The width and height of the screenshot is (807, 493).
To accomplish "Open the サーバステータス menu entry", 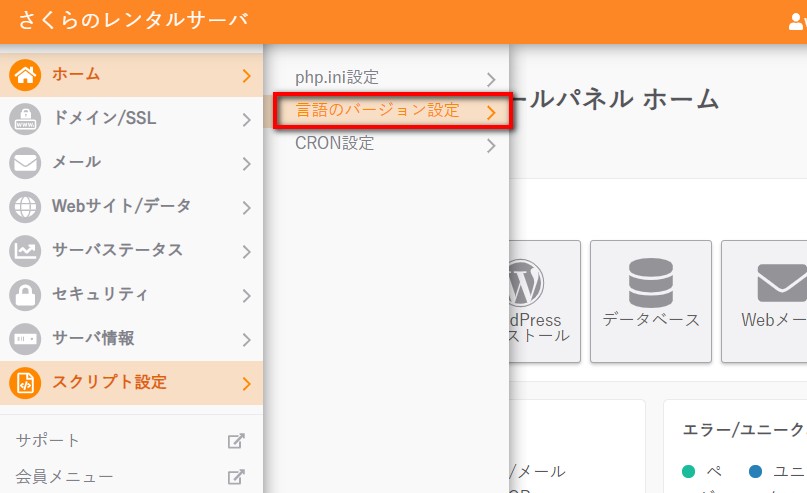I will tap(117, 250).
